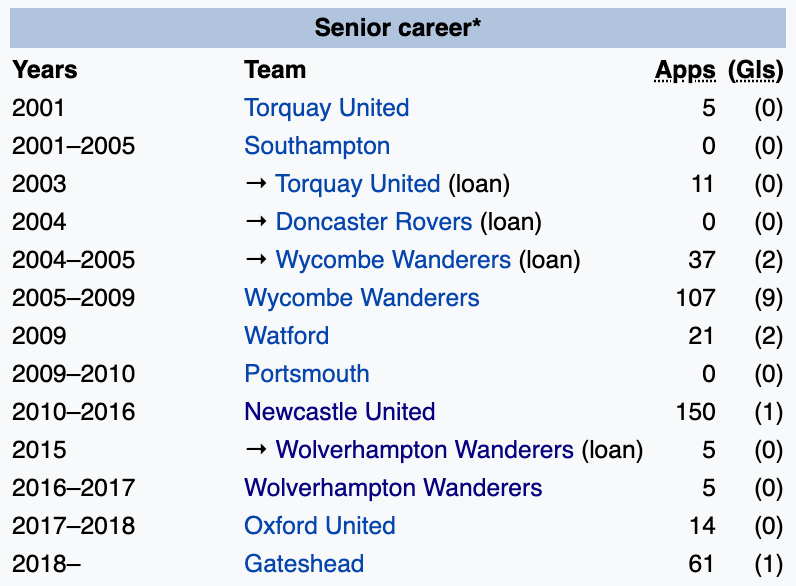Open the Torquay United loan link for 2003
This screenshot has width=796, height=586.
tap(357, 184)
